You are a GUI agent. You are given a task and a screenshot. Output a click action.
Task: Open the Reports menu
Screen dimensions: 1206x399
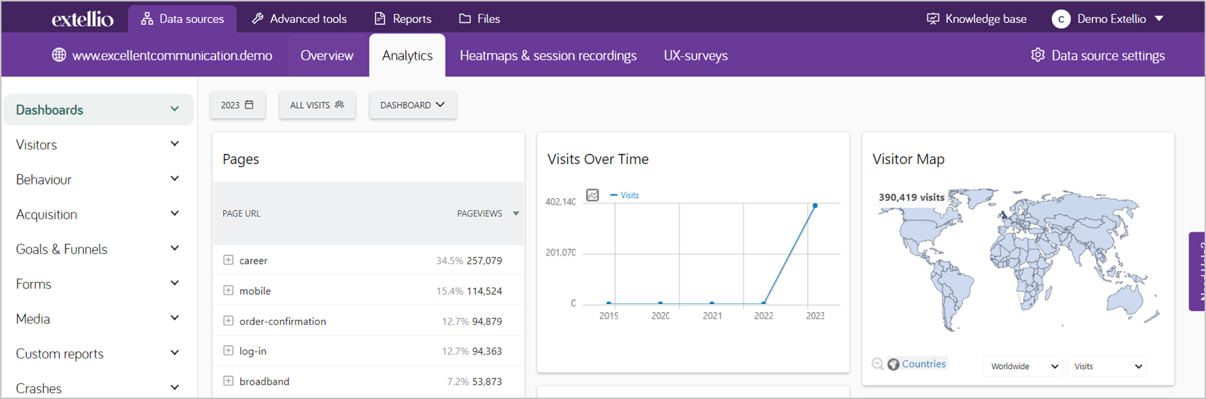click(x=402, y=19)
